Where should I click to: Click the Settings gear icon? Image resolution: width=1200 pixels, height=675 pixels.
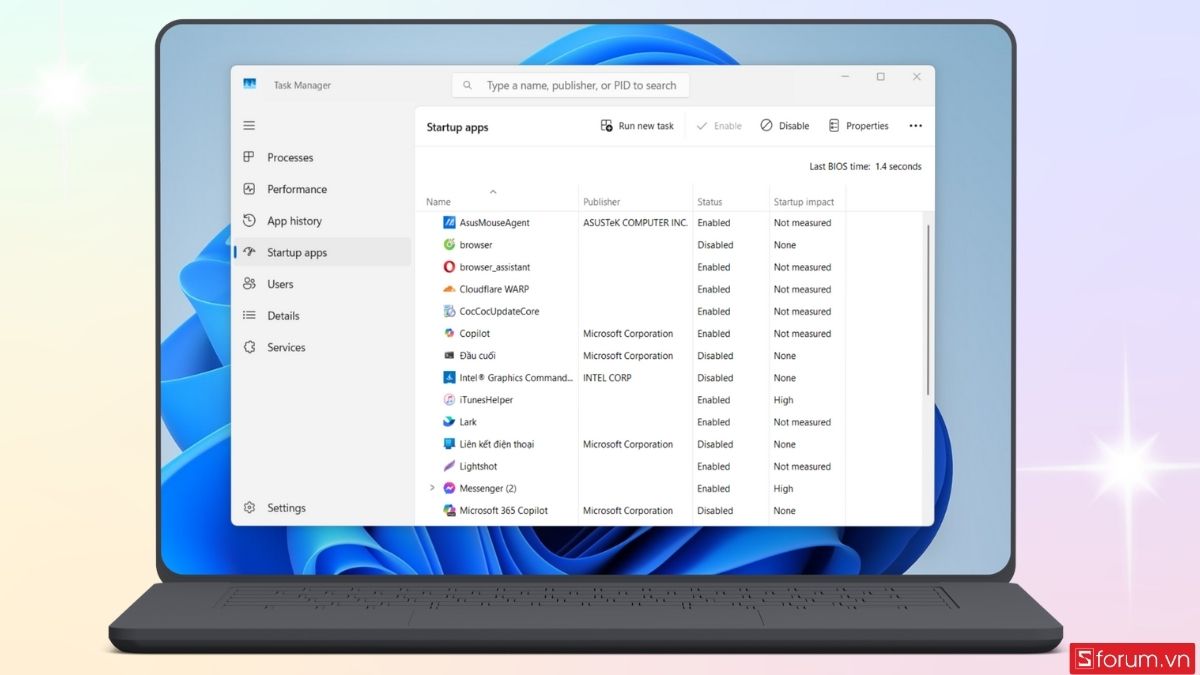(249, 508)
